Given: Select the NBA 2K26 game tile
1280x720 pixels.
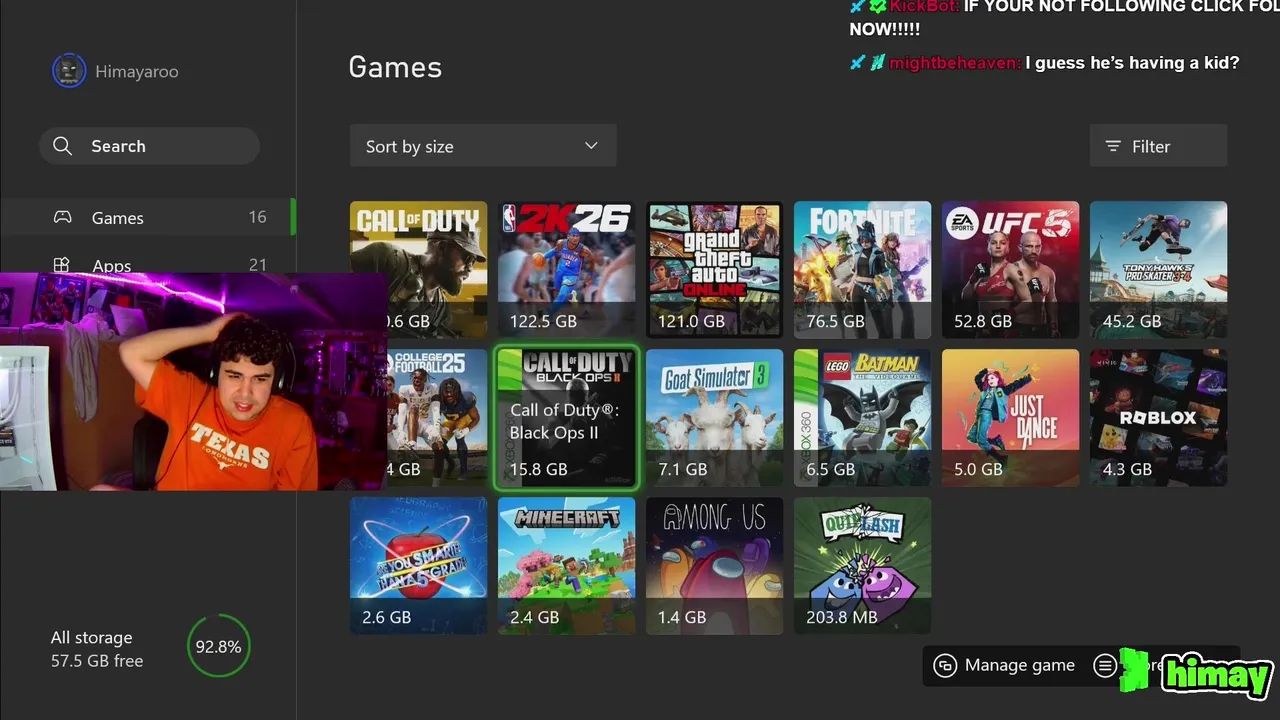Looking at the screenshot, I should pos(566,269).
